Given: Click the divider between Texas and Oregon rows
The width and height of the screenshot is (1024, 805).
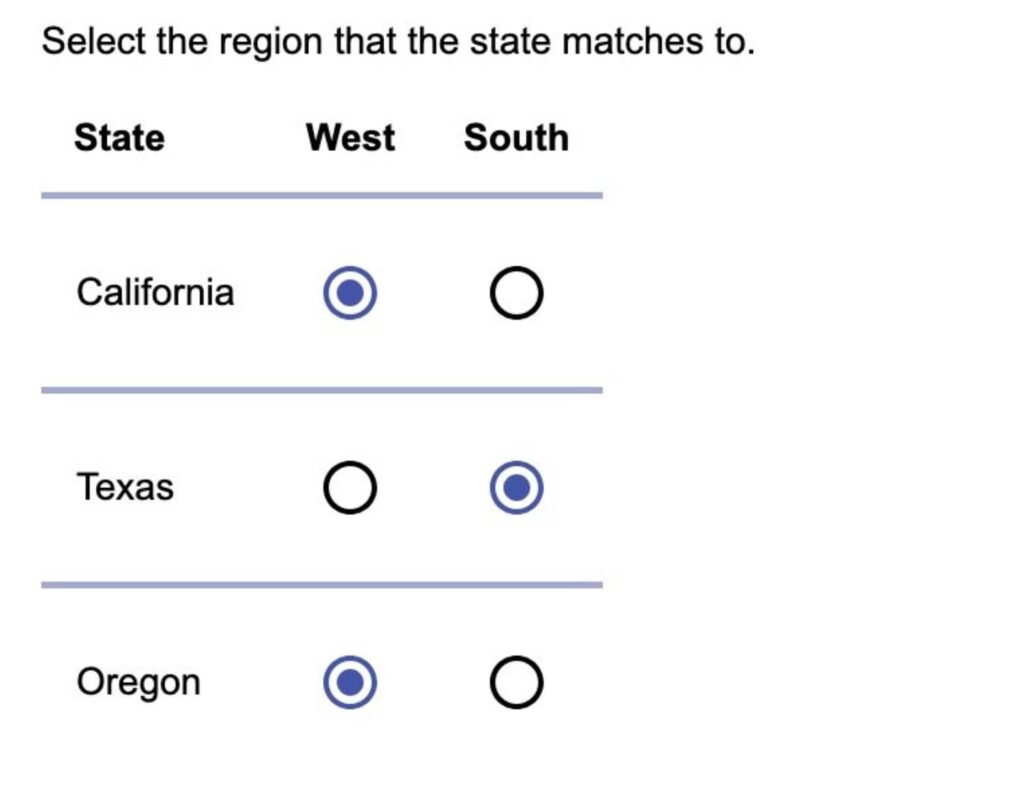Looking at the screenshot, I should pyautogui.click(x=322, y=585).
